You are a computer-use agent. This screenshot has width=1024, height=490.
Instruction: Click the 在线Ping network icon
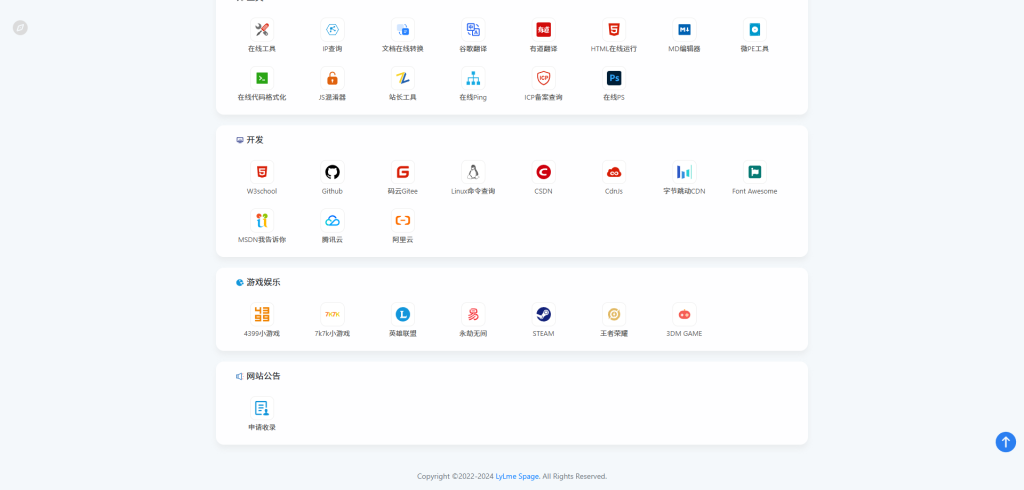pyautogui.click(x=473, y=78)
